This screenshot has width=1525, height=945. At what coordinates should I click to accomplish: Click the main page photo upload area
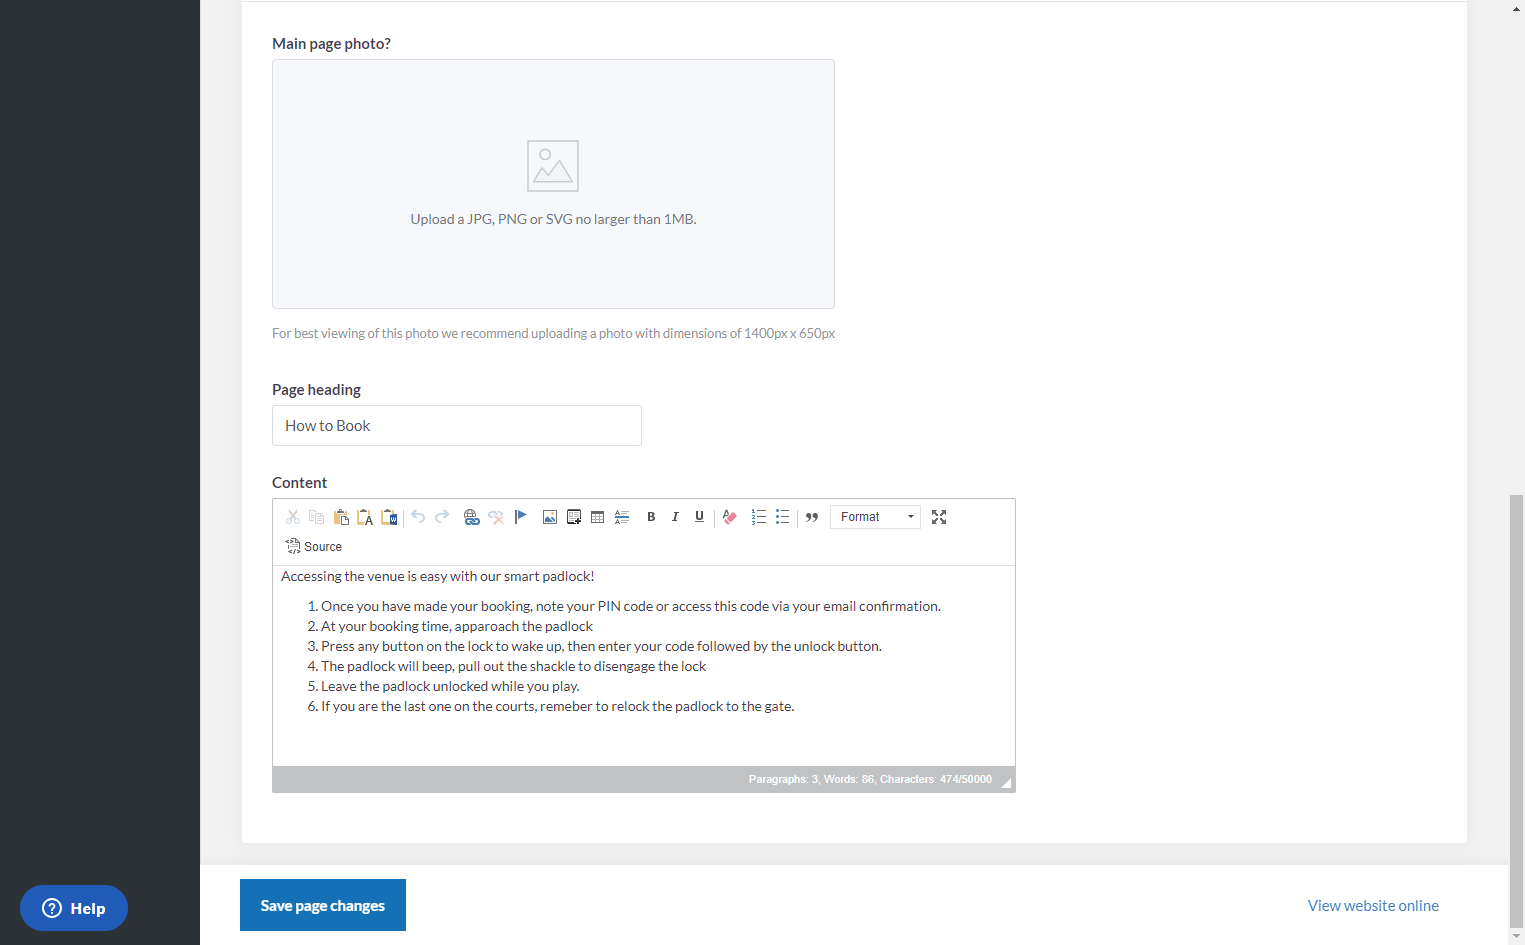[x=553, y=184]
